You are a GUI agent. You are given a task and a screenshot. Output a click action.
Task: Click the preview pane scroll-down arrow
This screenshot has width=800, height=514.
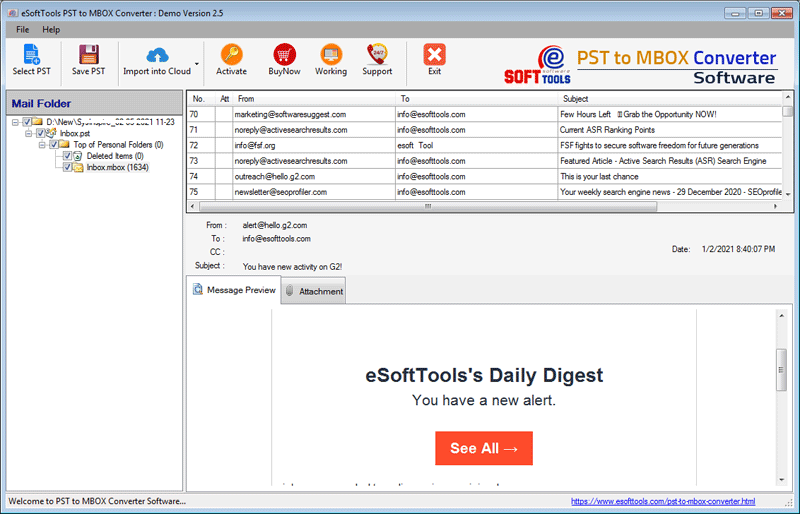tap(781, 480)
